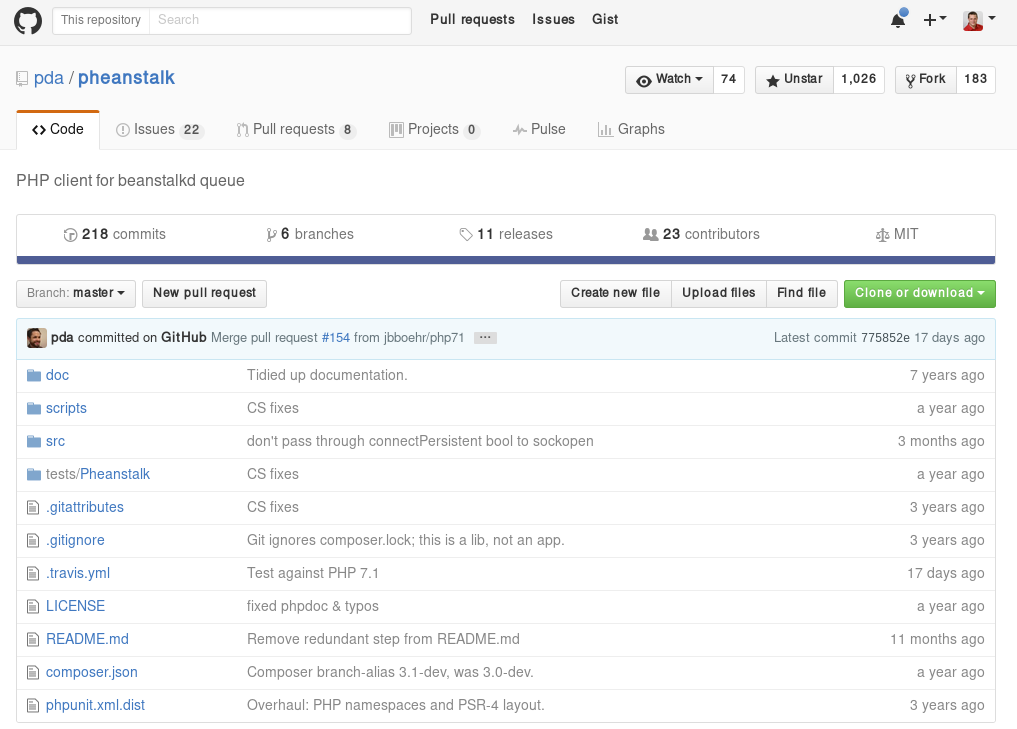1017x729 pixels.
Task: Open pull request #154 link
Action: pos(335,338)
